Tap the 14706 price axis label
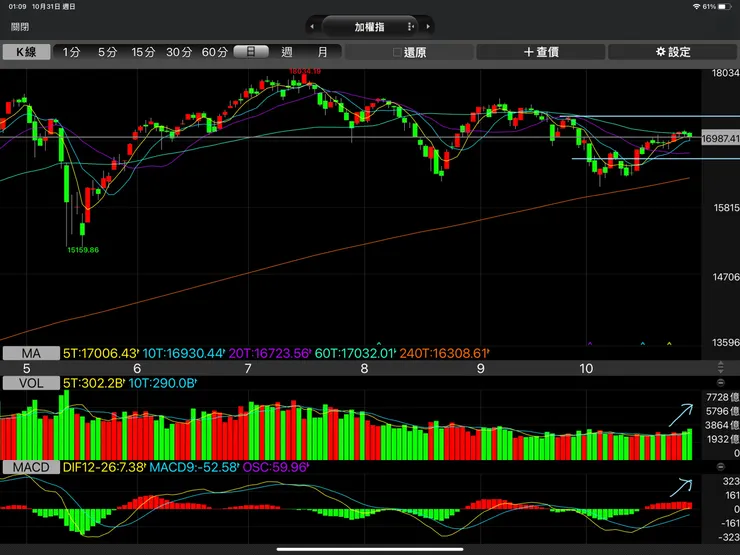 (x=726, y=277)
